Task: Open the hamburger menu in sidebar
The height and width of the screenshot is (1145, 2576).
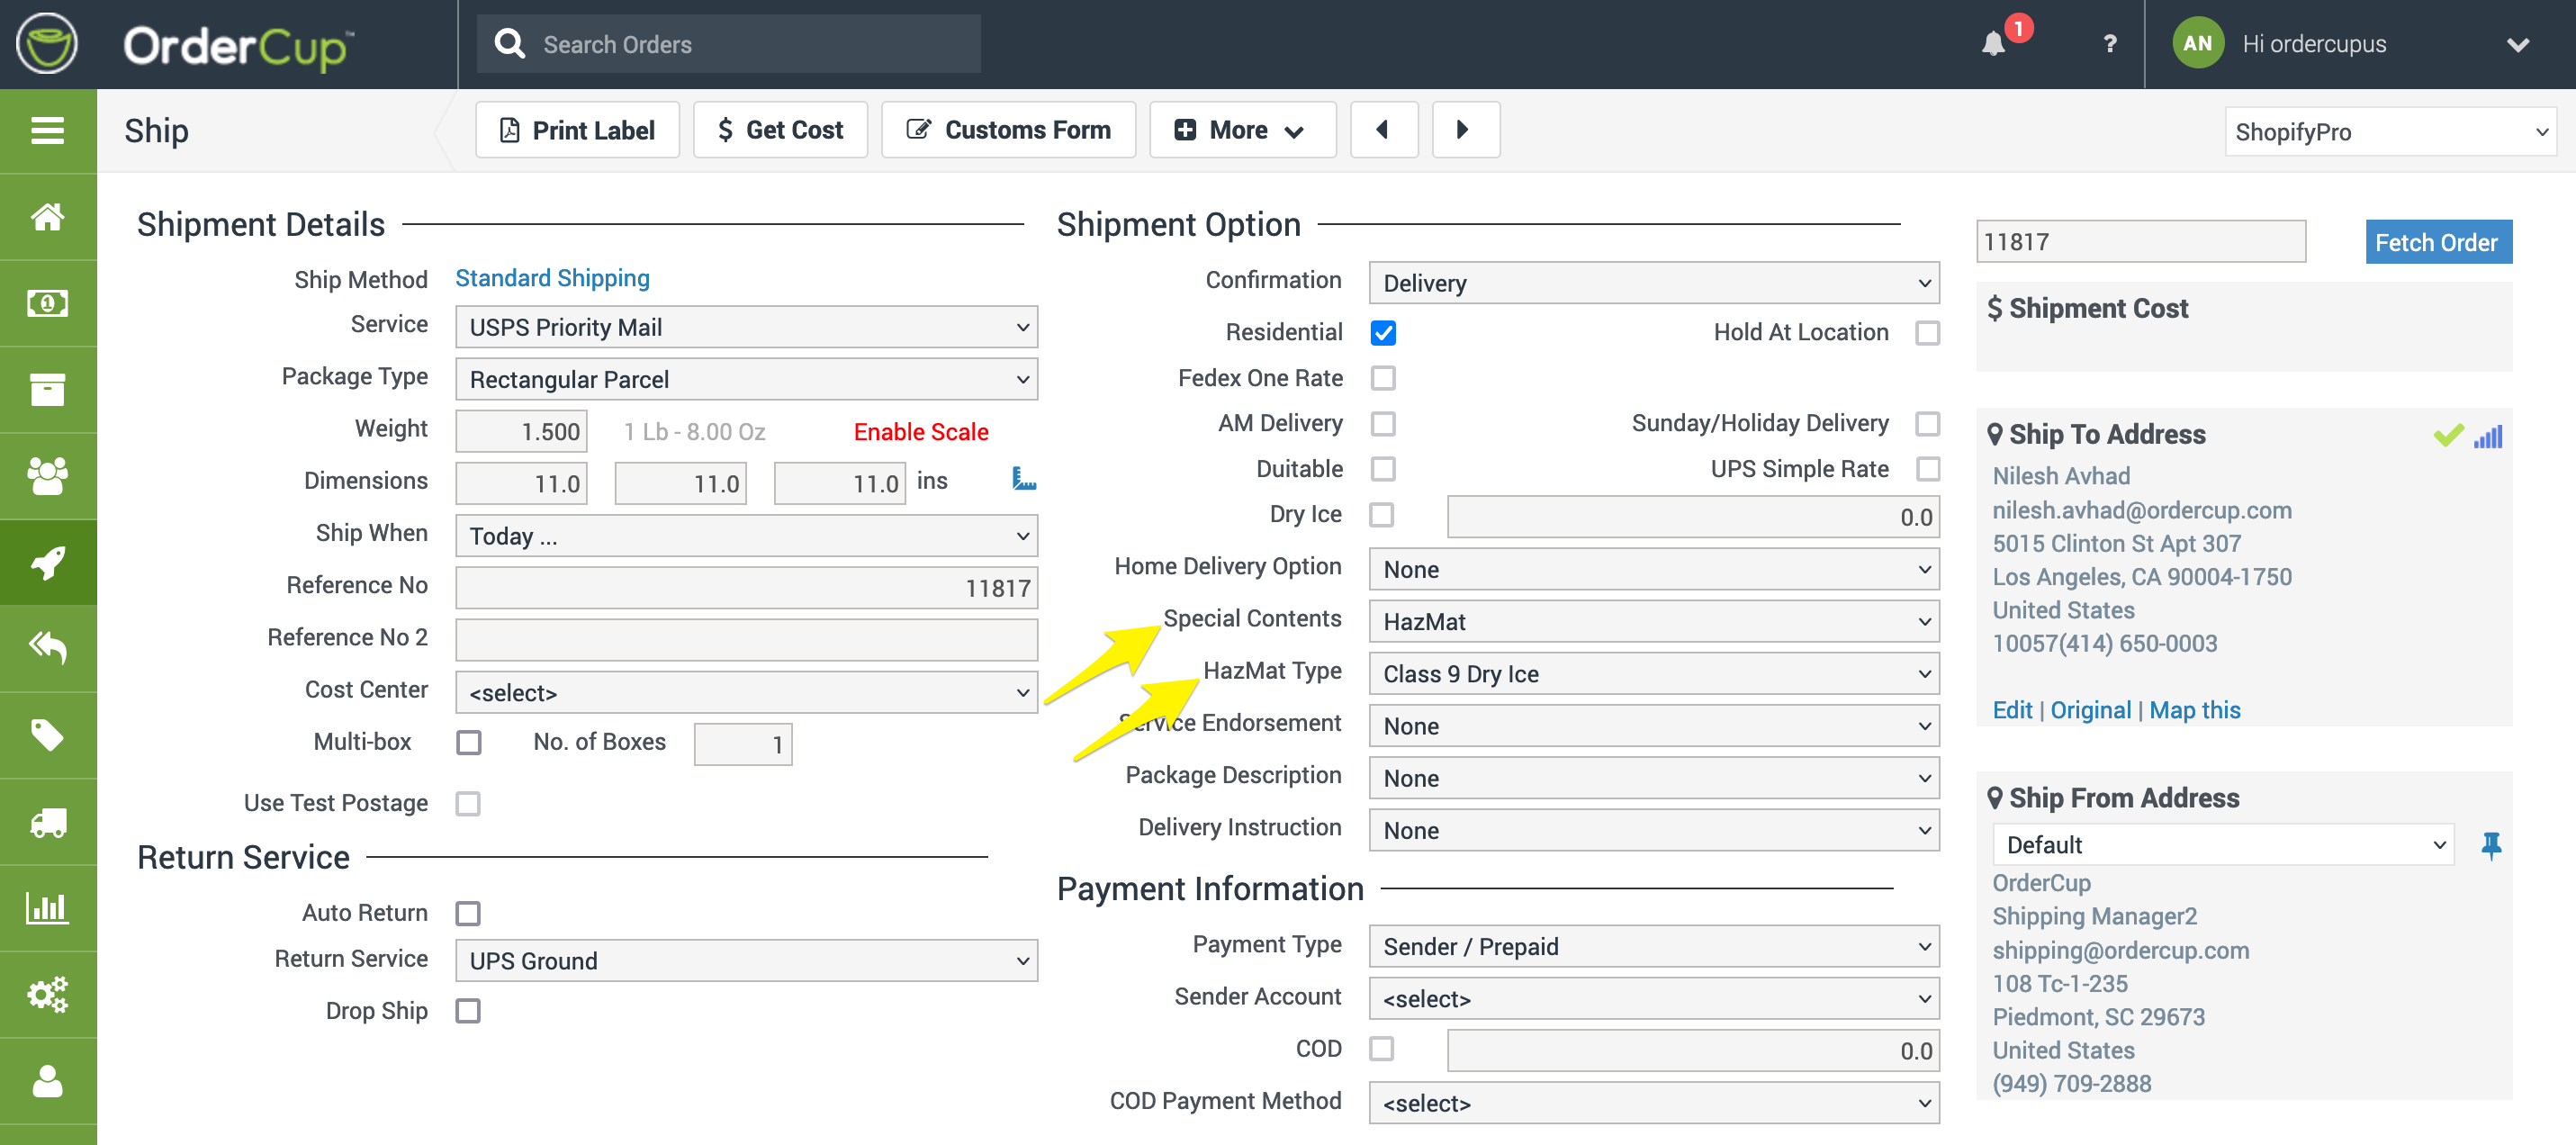Action: (47, 131)
